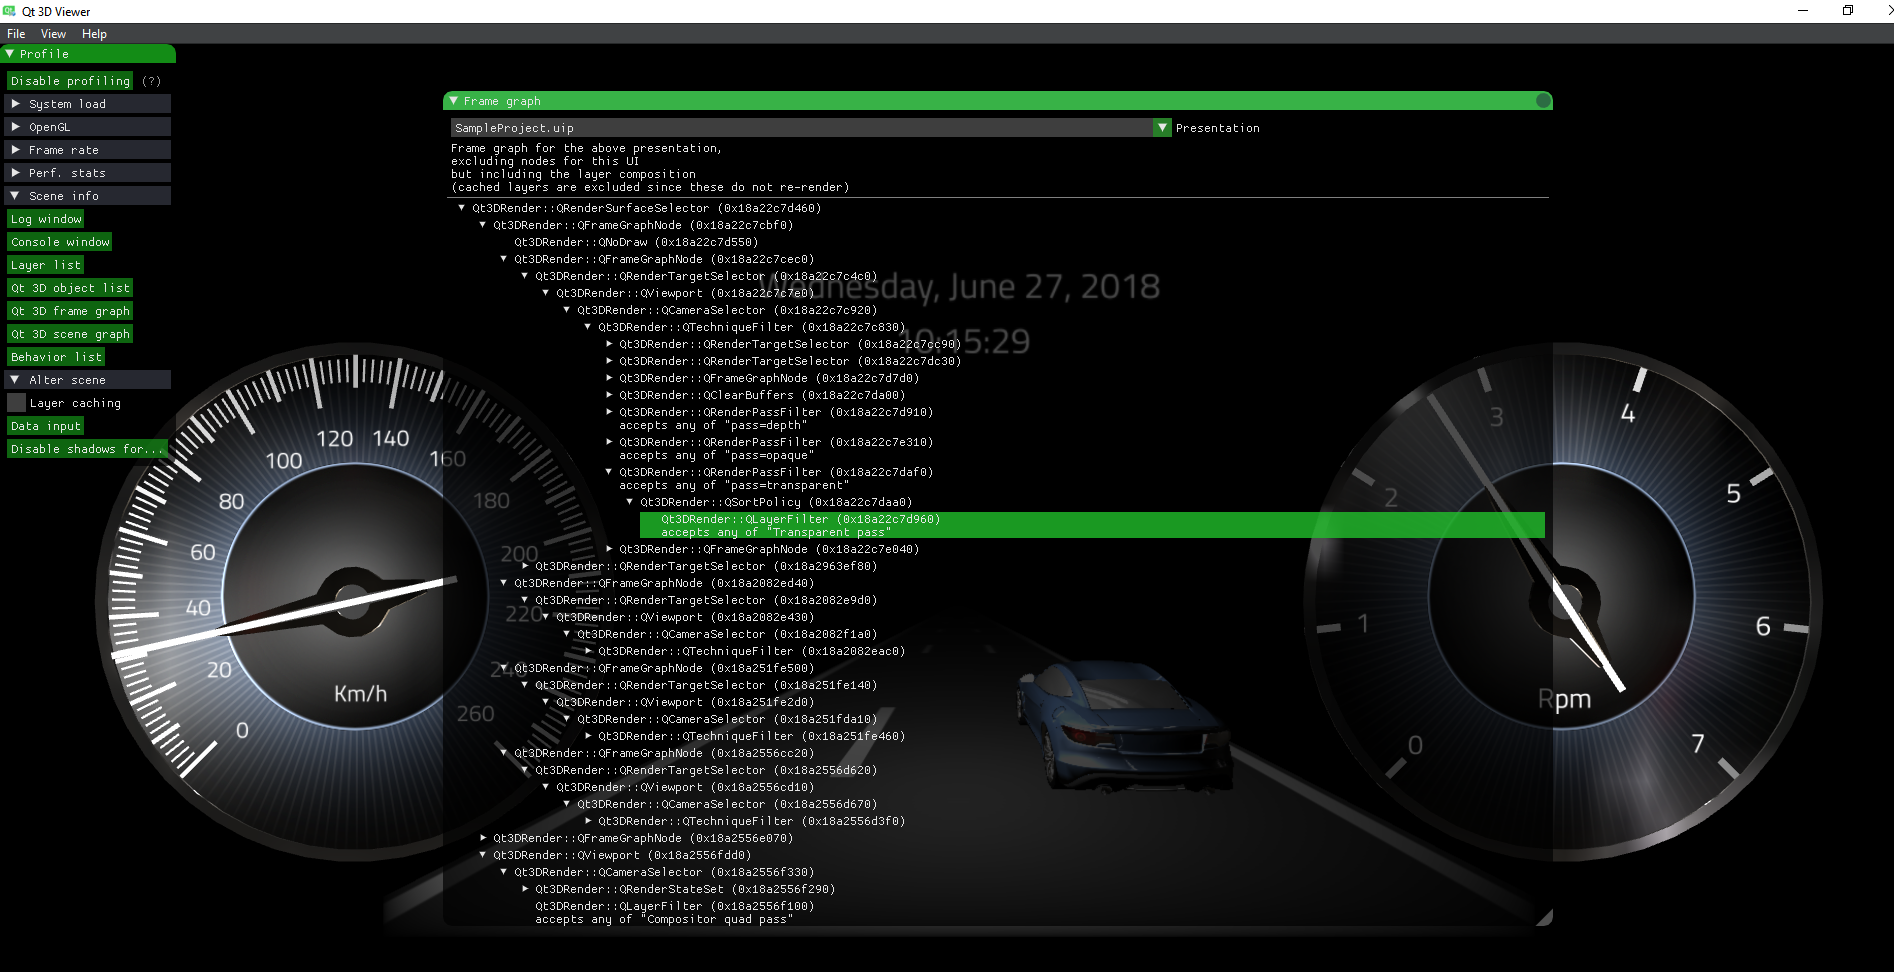Collapse the Scene info section

coord(16,196)
